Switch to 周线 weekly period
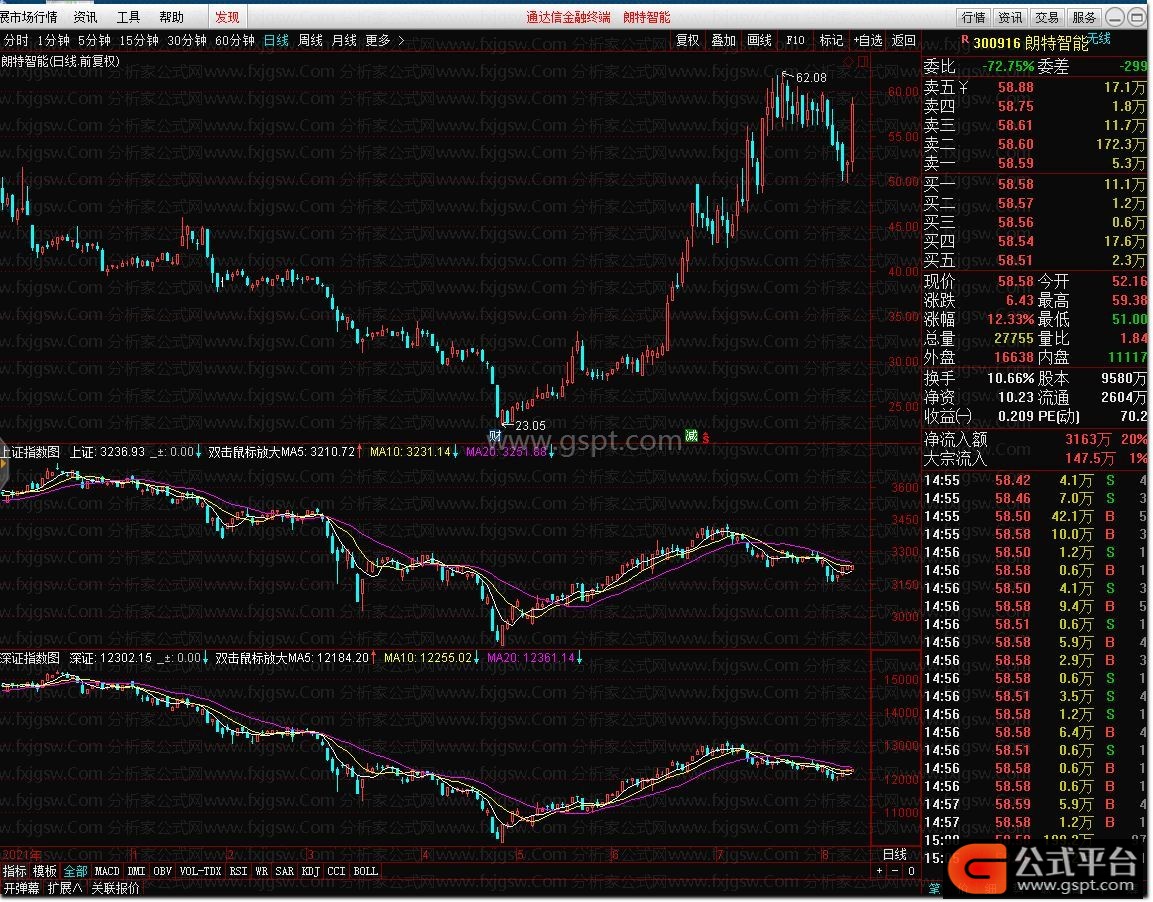The height and width of the screenshot is (902, 1153). pyautogui.click(x=310, y=40)
